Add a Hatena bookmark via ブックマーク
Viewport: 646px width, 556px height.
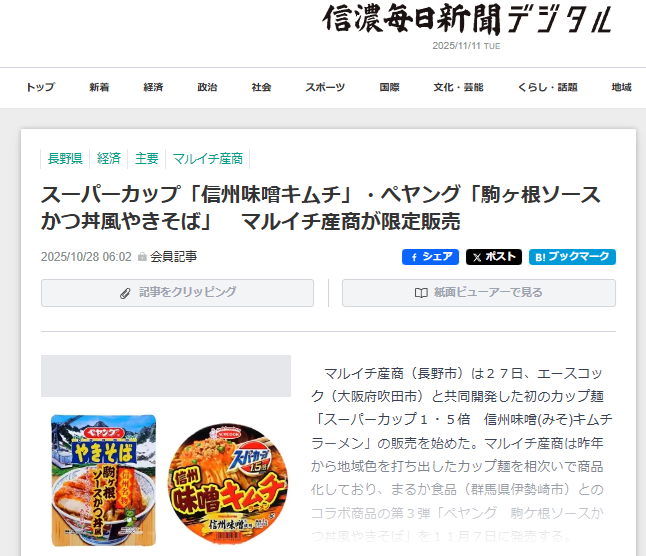point(572,257)
